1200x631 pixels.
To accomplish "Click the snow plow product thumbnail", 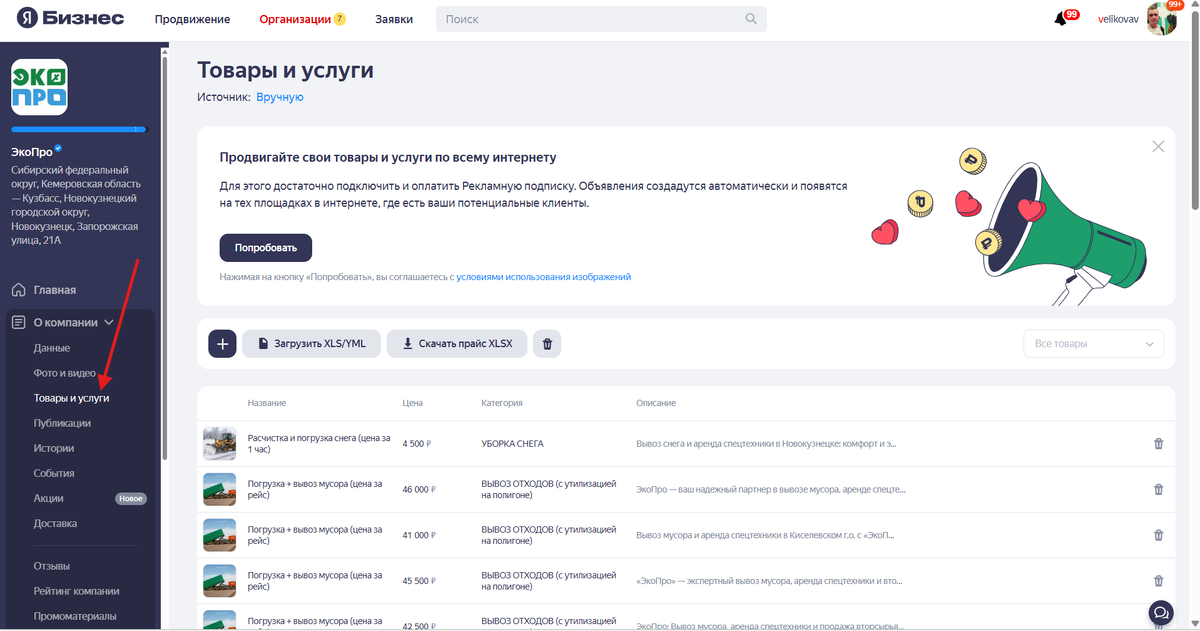I will [219, 443].
